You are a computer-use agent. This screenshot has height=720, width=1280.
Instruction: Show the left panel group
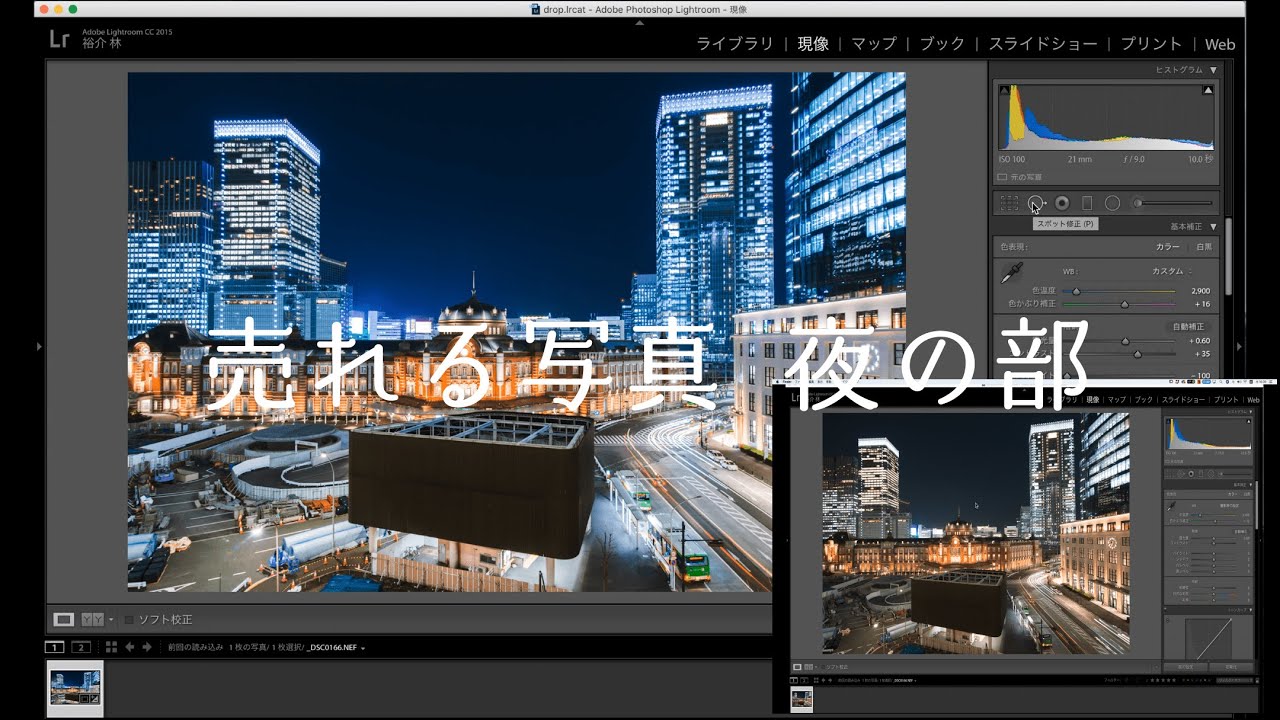(40, 346)
